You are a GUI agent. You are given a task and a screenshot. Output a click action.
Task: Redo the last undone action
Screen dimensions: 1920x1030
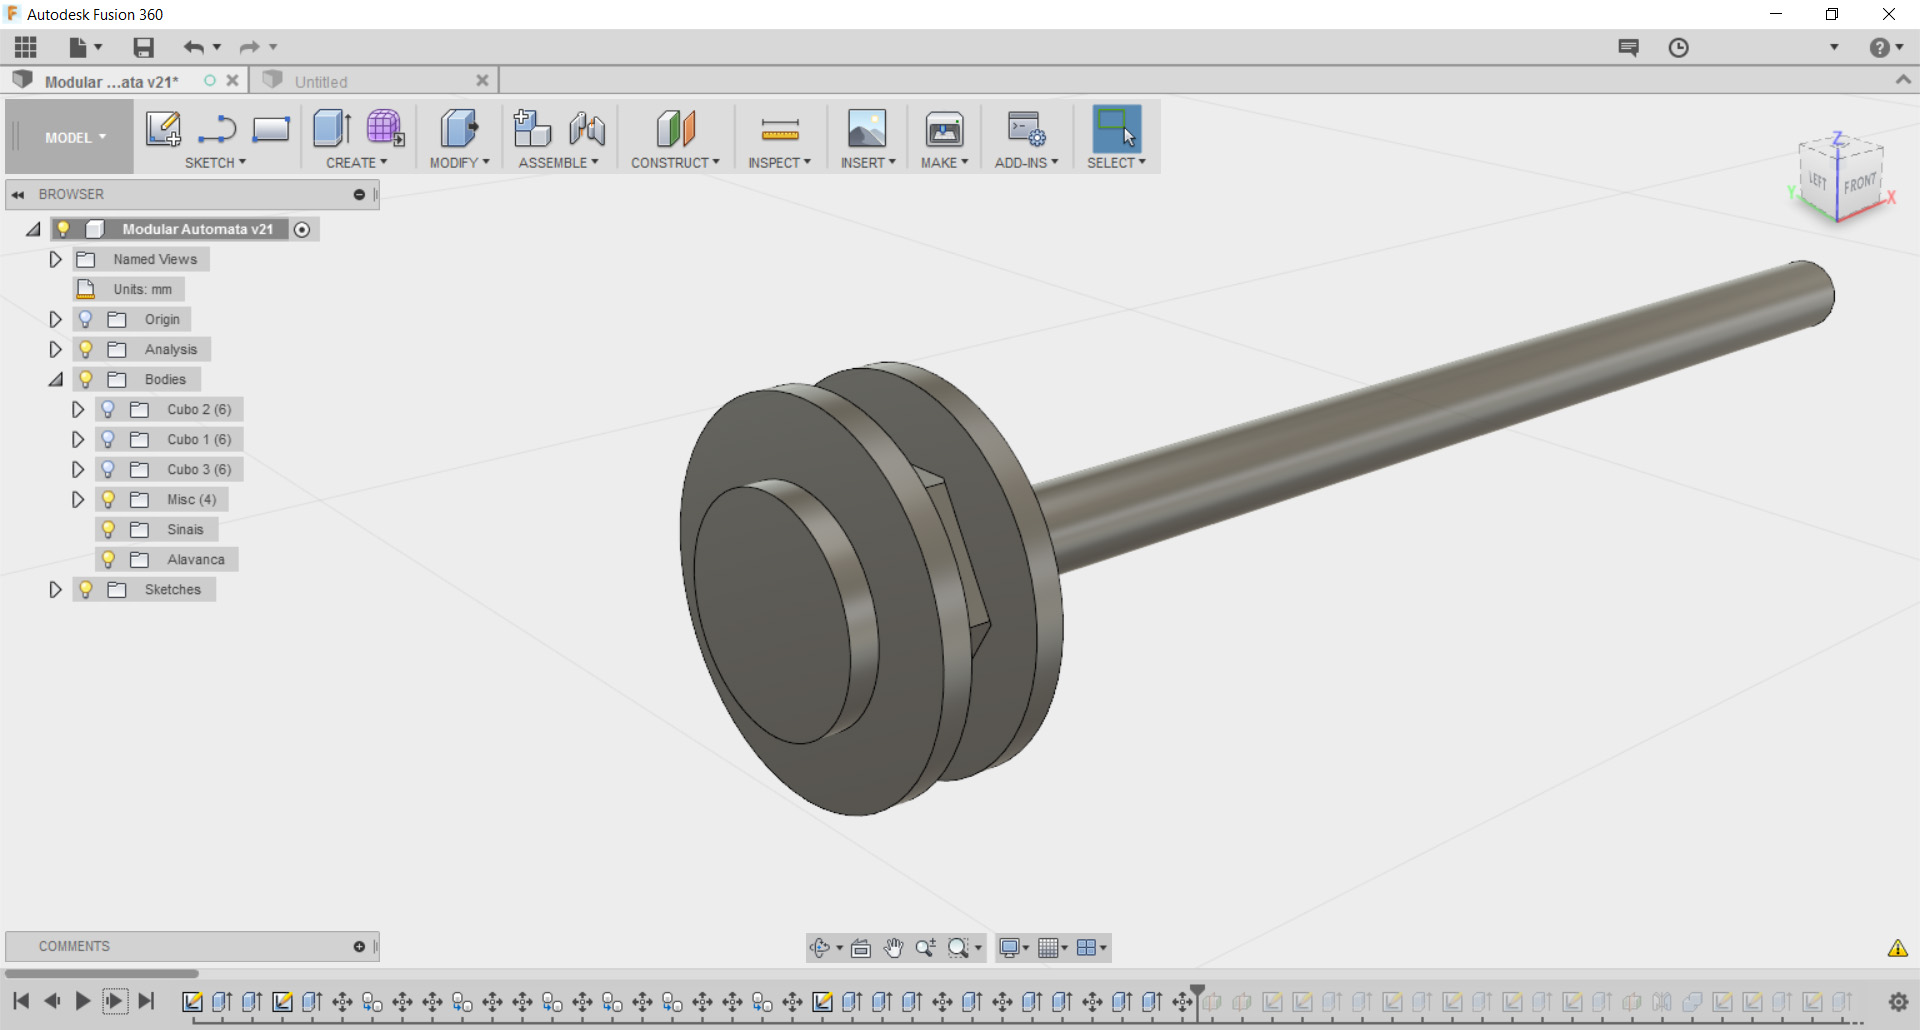pos(250,47)
